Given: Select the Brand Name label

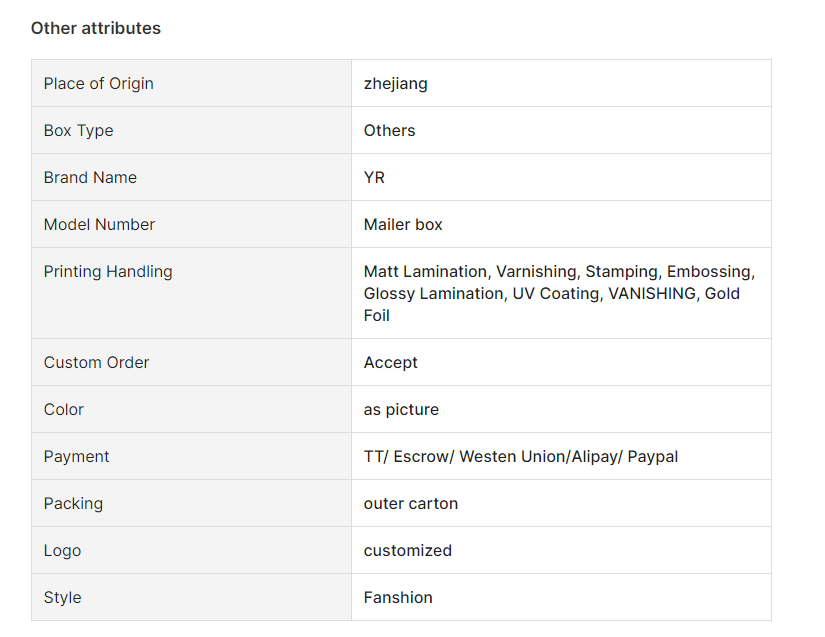Looking at the screenshot, I should (x=90, y=177).
